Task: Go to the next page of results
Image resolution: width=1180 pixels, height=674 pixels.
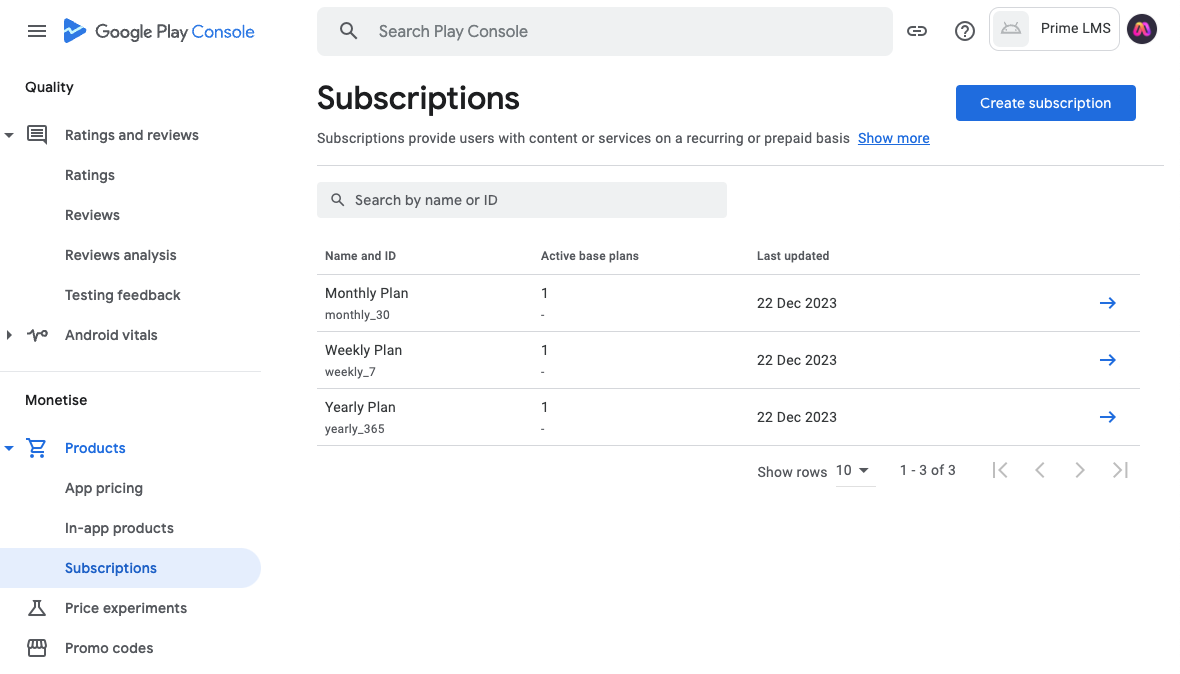Action: 1079,470
